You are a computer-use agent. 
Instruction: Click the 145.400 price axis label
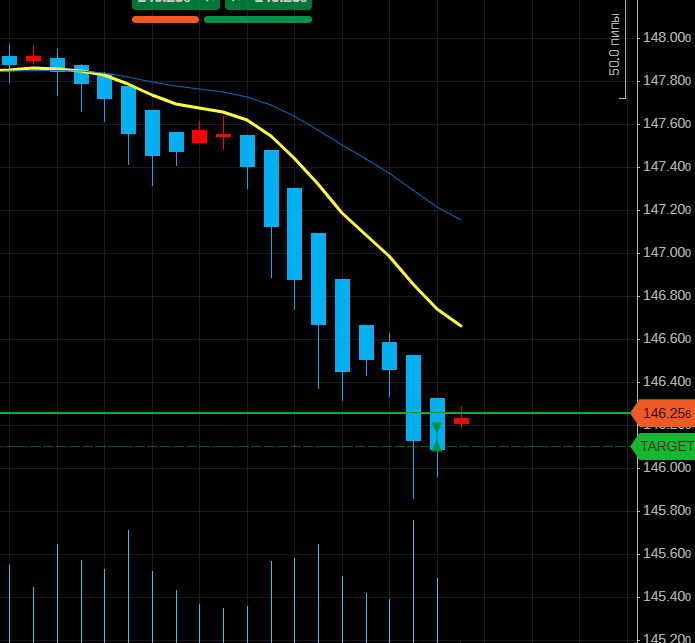coord(667,596)
